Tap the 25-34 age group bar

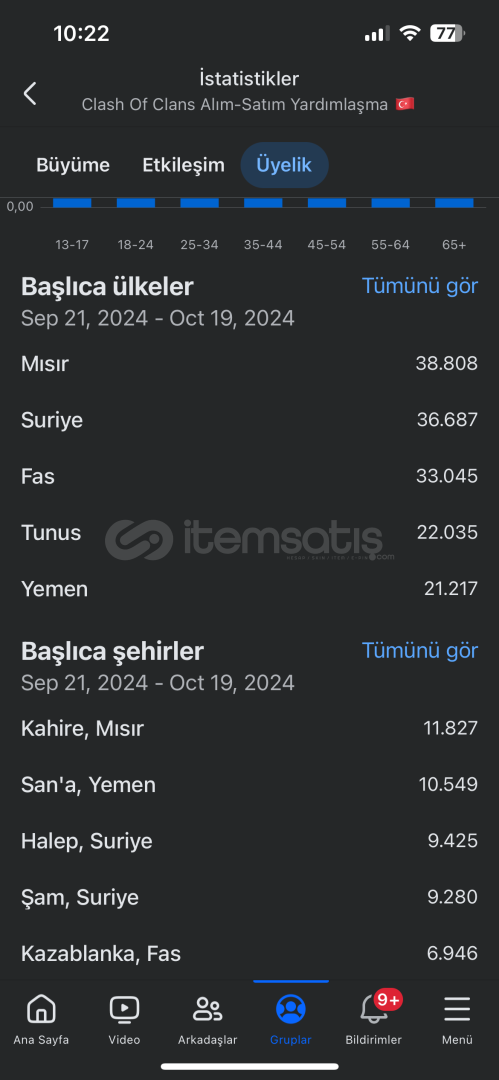(x=199, y=202)
